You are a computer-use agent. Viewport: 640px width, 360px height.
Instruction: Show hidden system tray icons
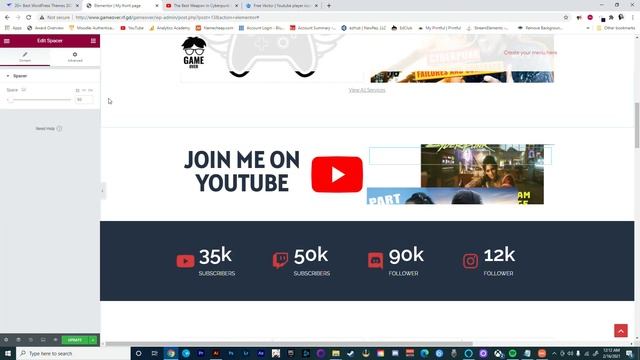(554, 353)
